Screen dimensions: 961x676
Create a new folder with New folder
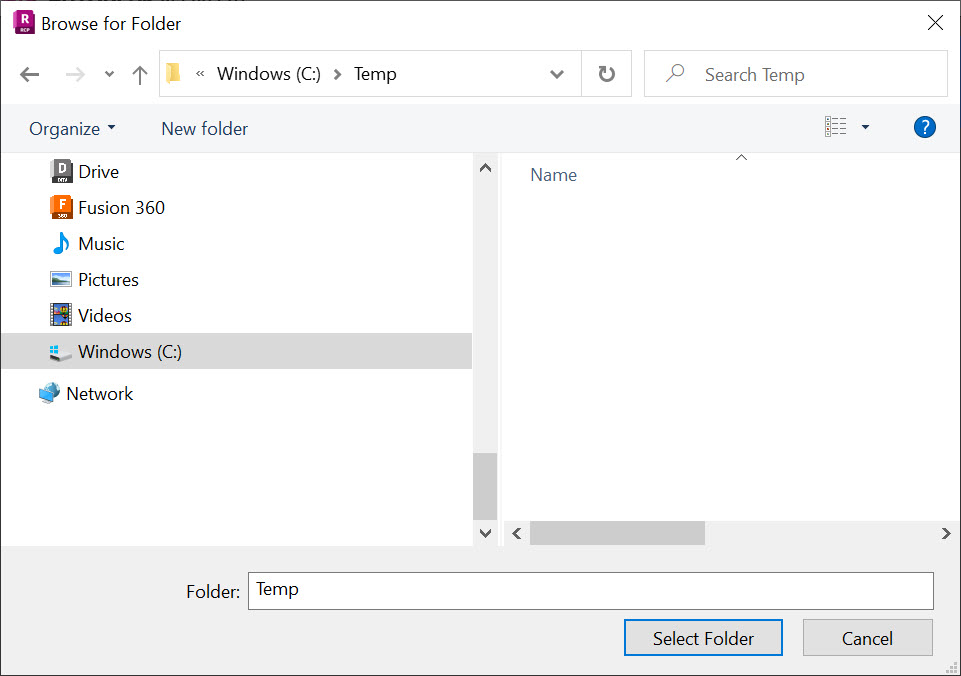click(204, 128)
